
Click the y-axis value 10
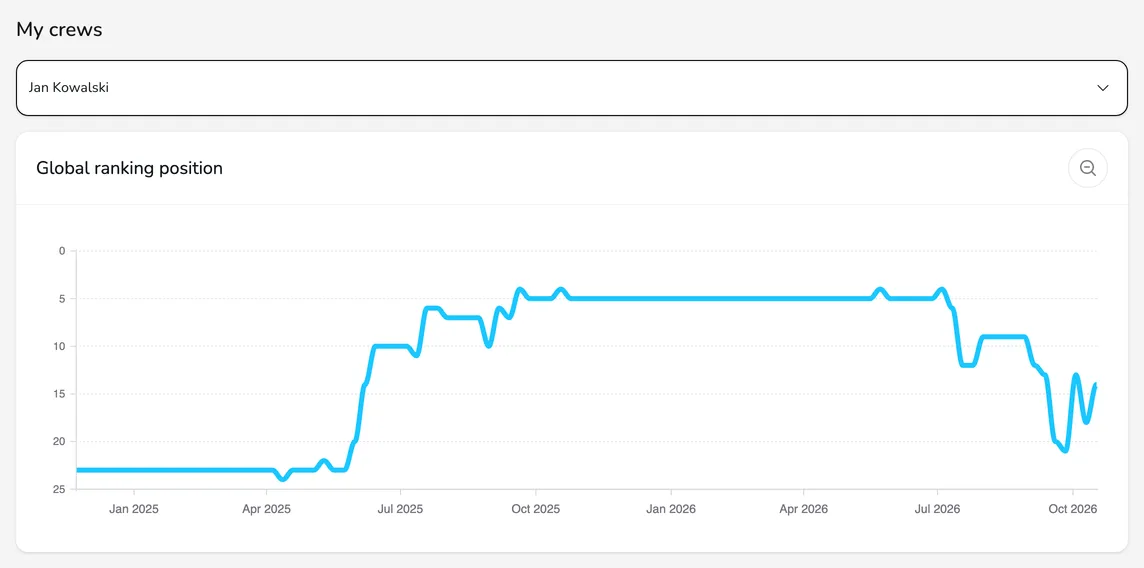(60, 346)
